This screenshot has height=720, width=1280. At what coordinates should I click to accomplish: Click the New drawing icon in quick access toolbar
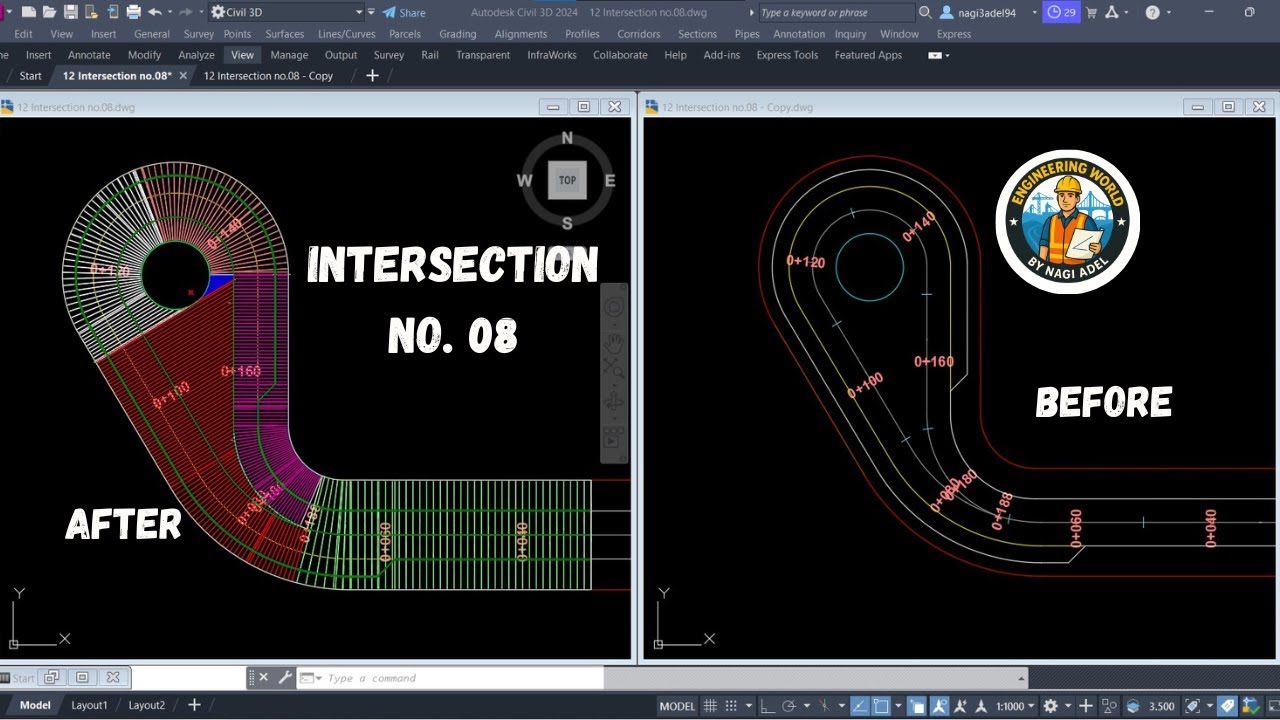click(28, 12)
